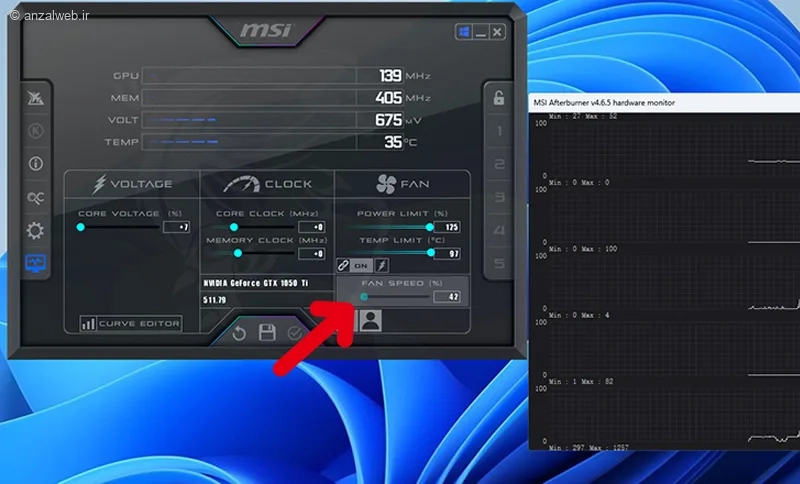
Task: Toggle the lightning bolt priority button
Action: point(381,266)
